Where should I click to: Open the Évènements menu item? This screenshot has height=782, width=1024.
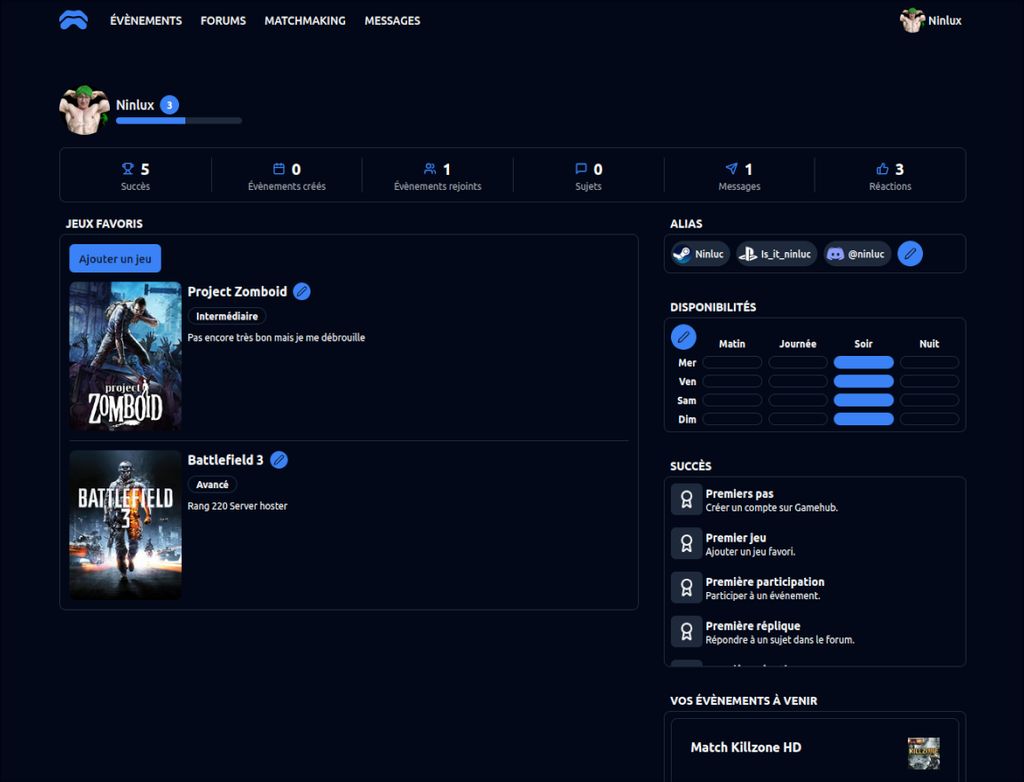click(146, 20)
